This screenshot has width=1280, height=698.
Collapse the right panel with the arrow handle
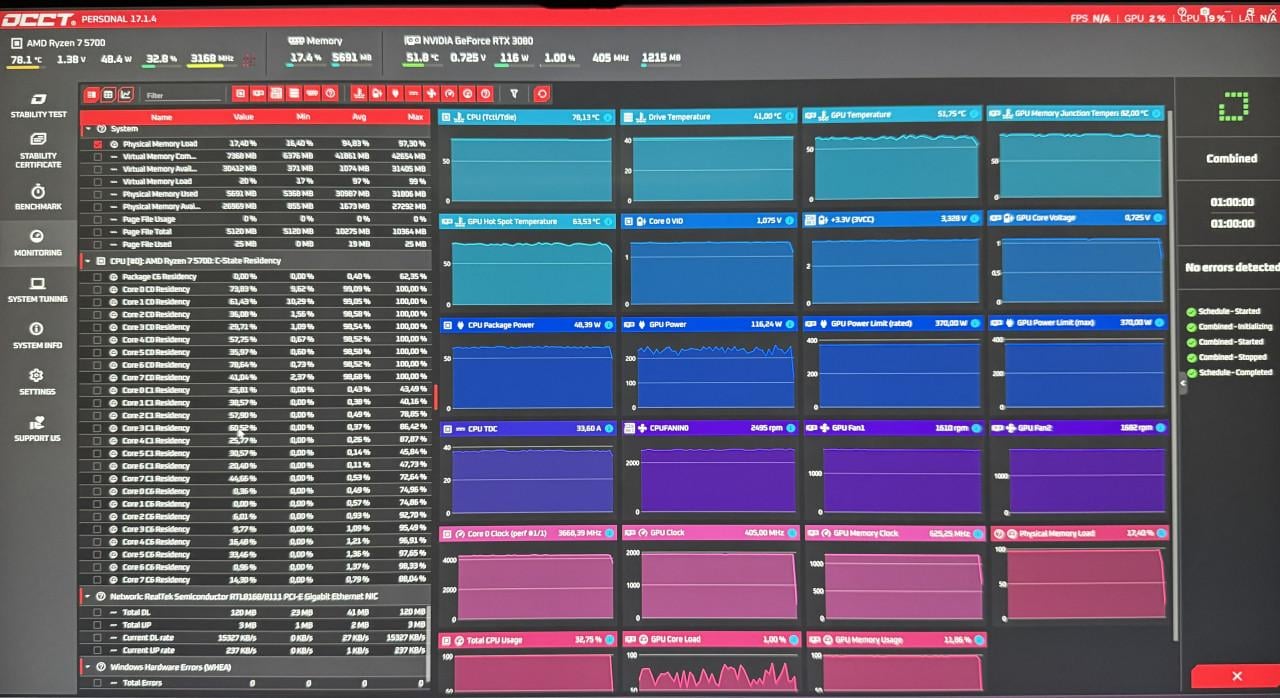click(x=1181, y=382)
